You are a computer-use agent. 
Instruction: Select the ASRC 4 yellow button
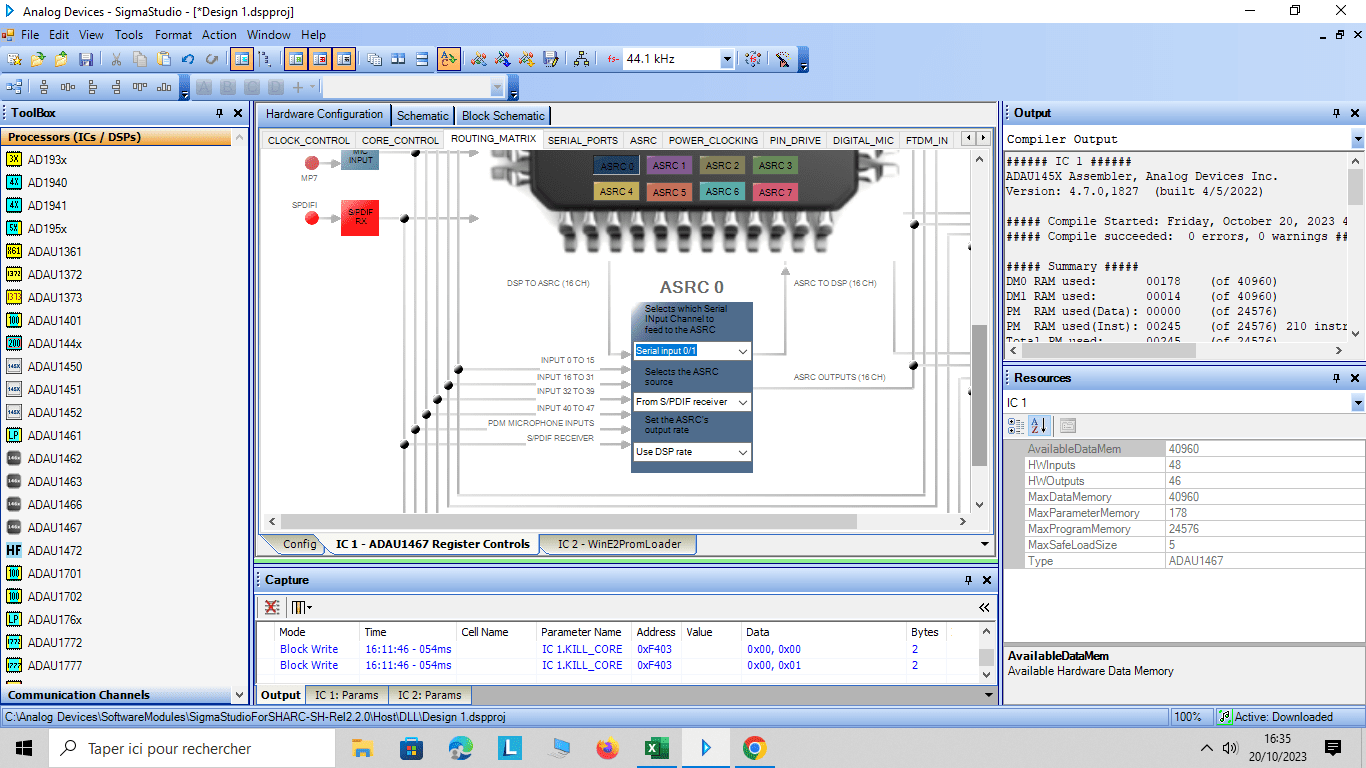click(x=616, y=191)
